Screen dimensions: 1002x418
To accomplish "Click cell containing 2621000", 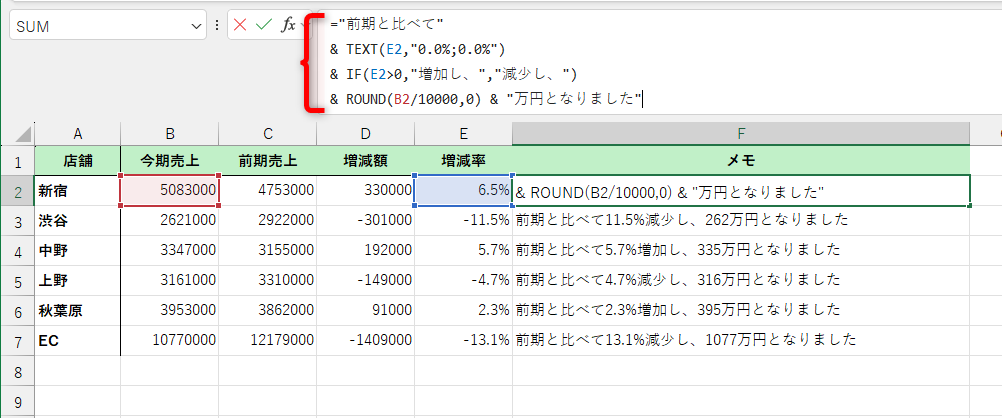I will [169, 221].
